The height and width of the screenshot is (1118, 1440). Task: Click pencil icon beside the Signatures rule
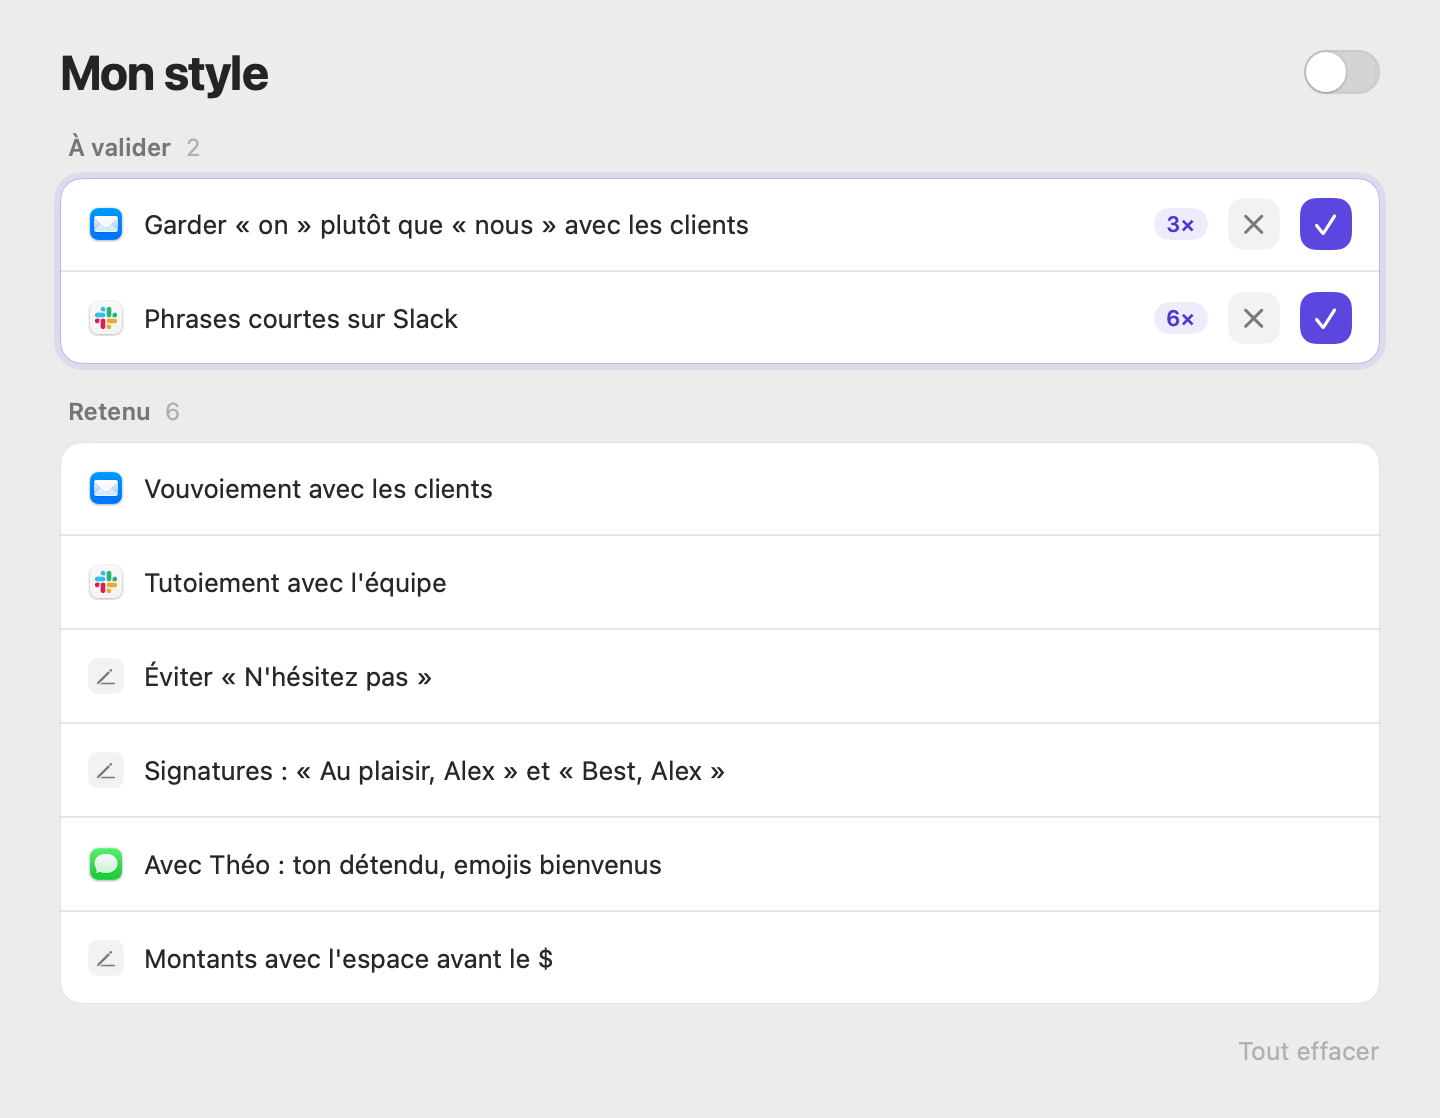pos(106,770)
